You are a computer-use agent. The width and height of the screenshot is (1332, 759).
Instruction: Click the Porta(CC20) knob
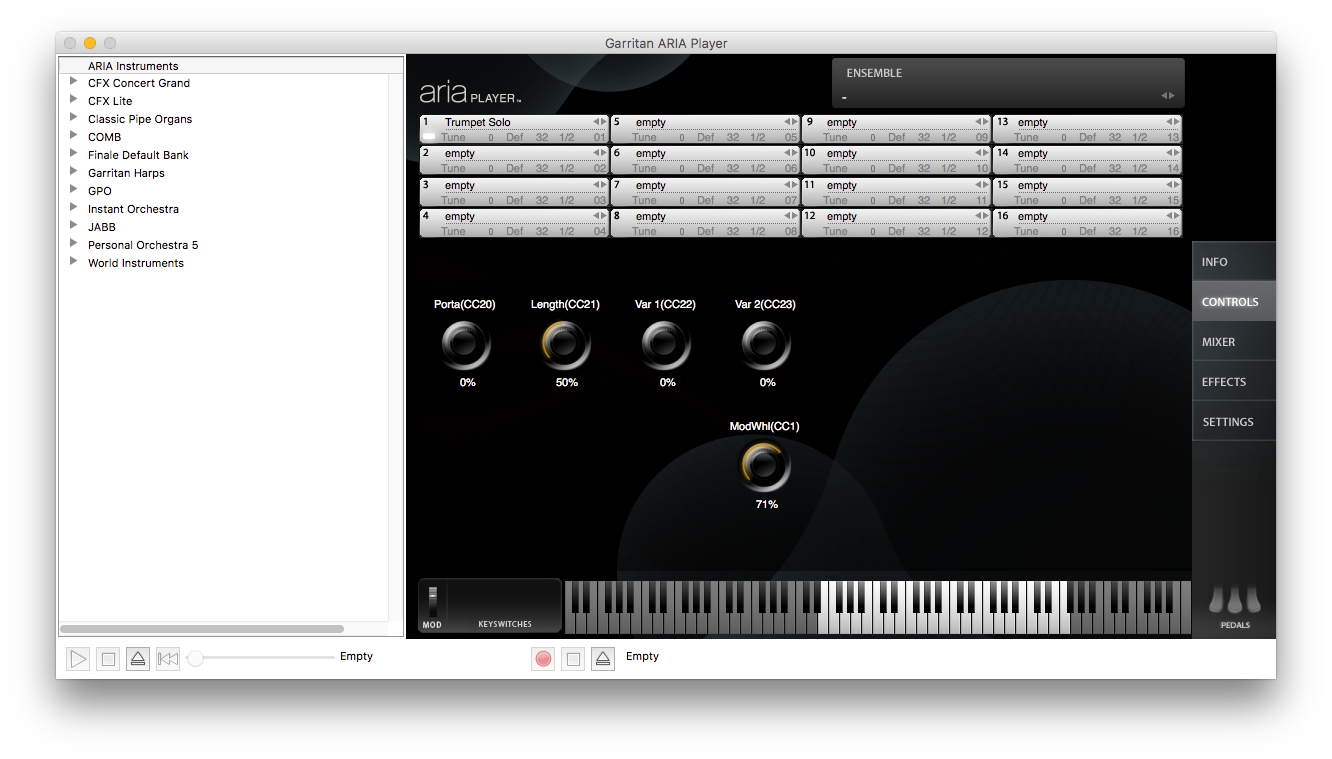(x=465, y=345)
